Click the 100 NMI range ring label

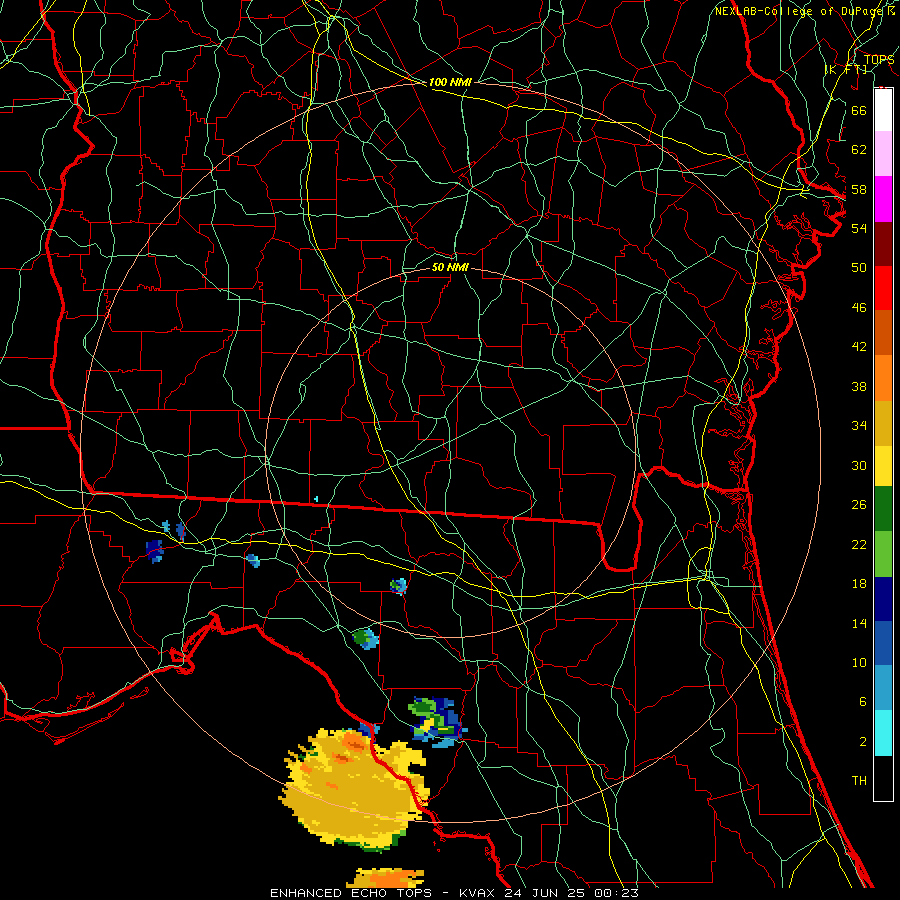pyautogui.click(x=450, y=82)
